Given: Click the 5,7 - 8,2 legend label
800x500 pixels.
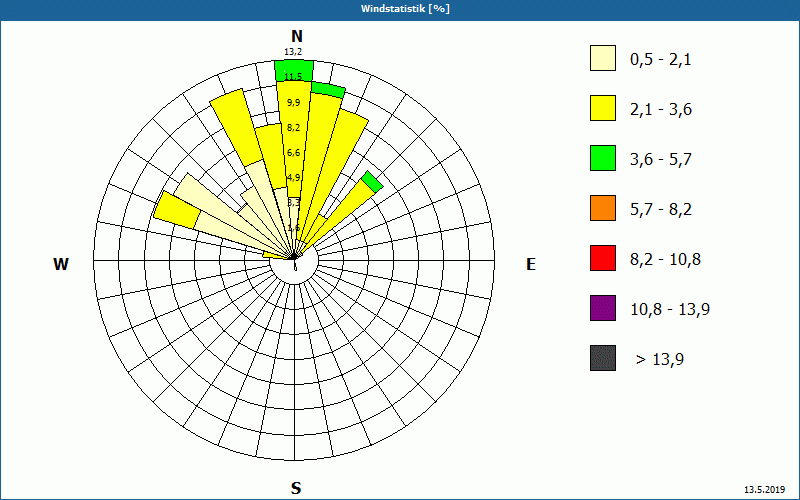Looking at the screenshot, I should coord(661,210).
